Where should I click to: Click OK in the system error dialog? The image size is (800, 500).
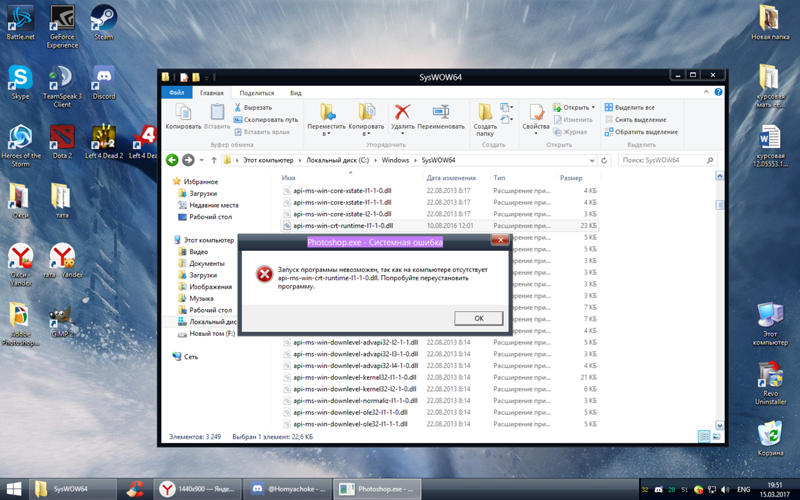(x=479, y=318)
